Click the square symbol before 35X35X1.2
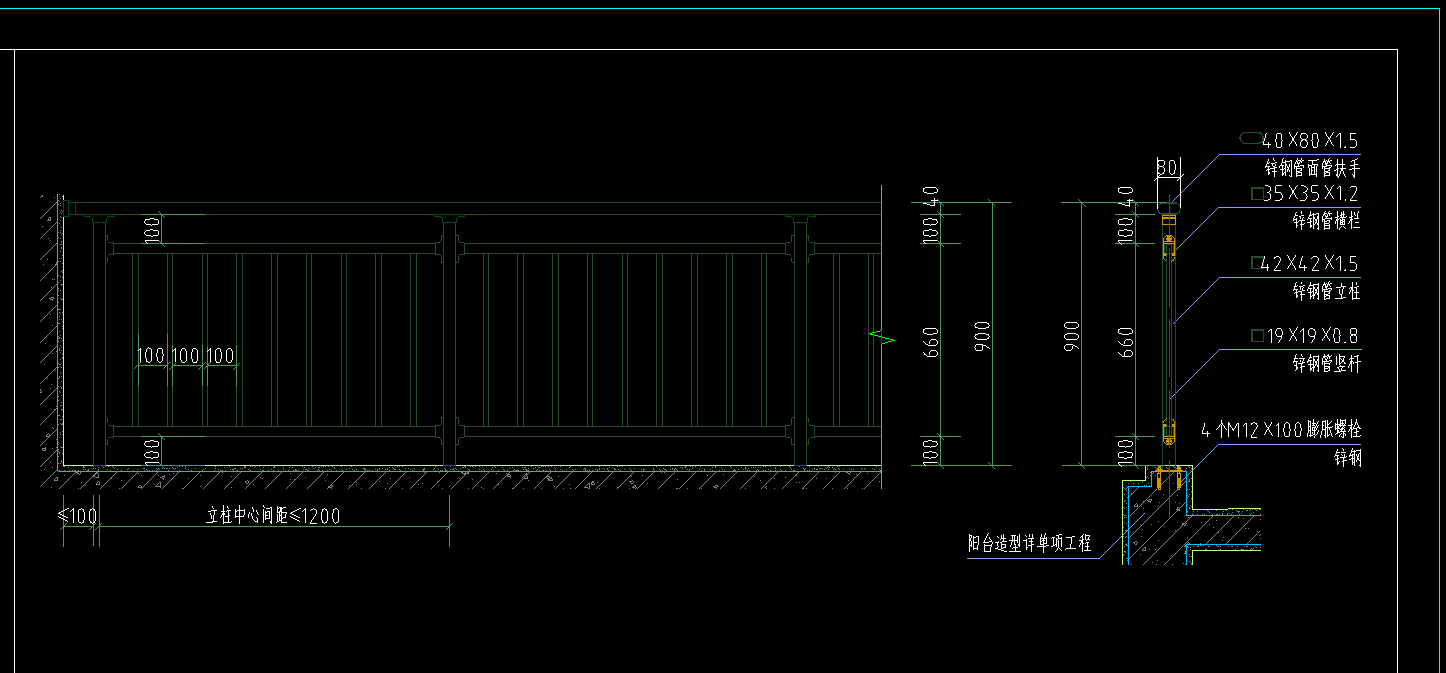This screenshot has width=1446, height=673. (x=1257, y=192)
